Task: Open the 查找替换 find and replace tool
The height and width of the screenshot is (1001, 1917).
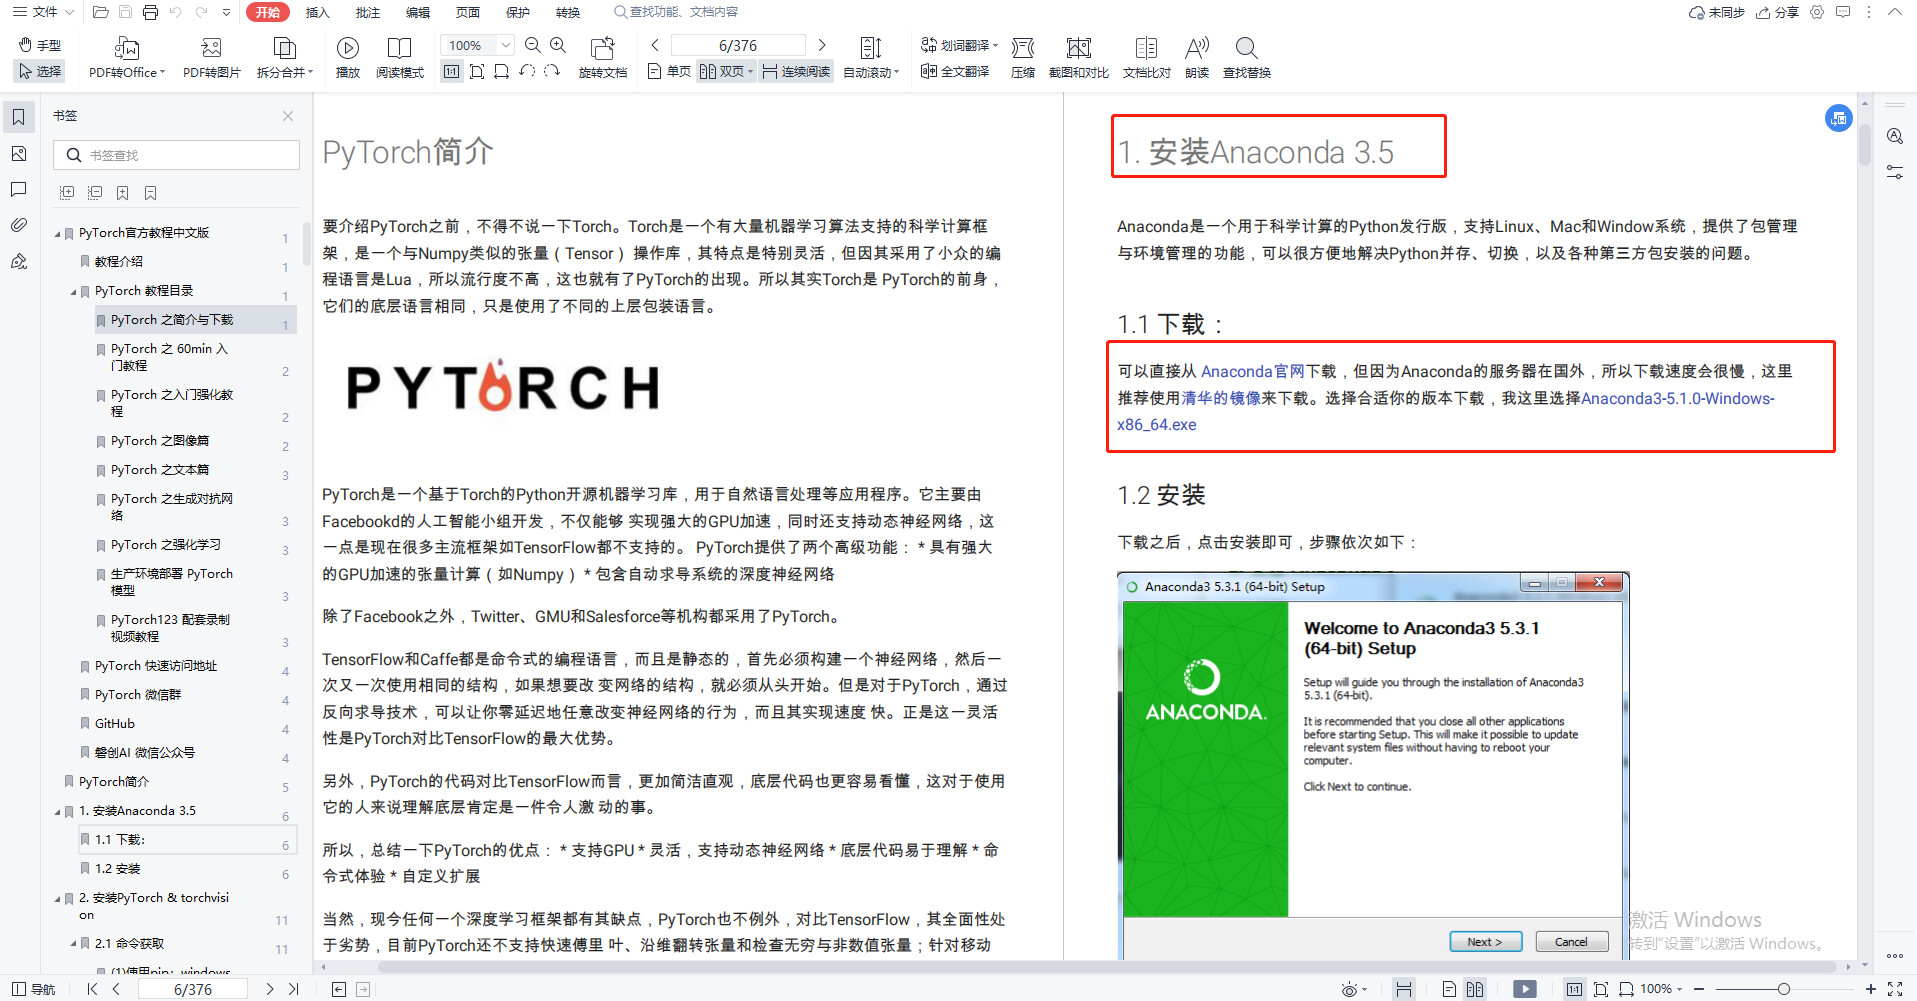Action: tap(1247, 58)
